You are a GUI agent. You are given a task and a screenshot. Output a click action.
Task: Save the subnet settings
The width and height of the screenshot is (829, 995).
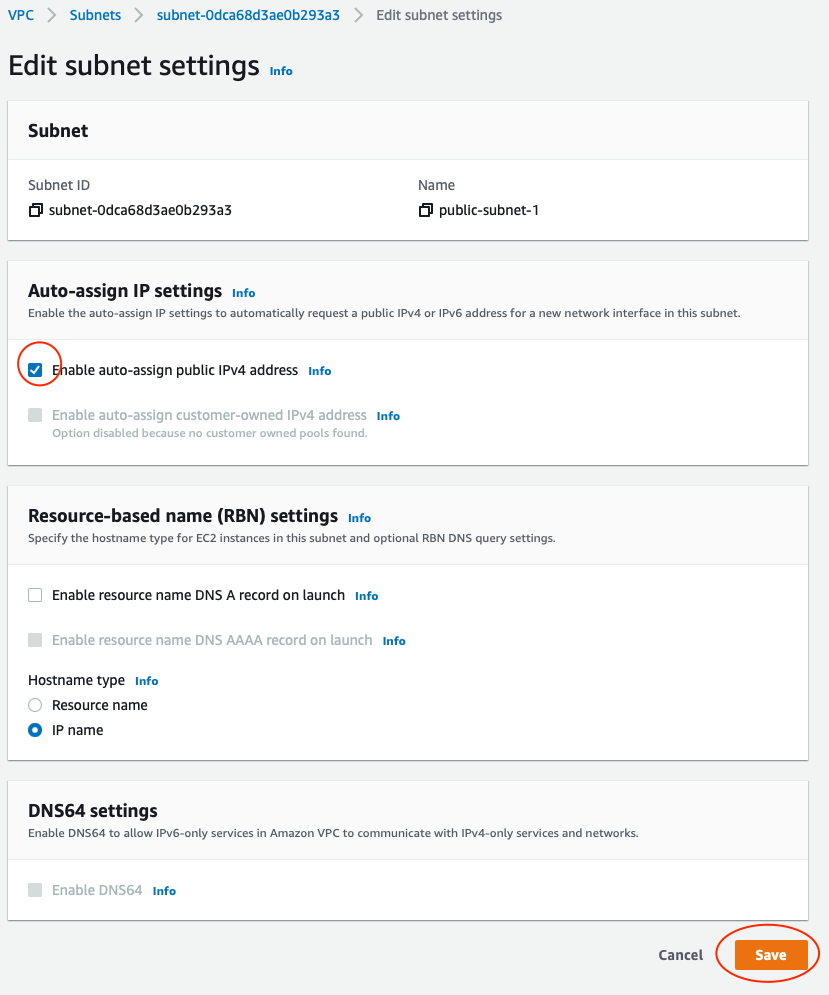pos(771,955)
